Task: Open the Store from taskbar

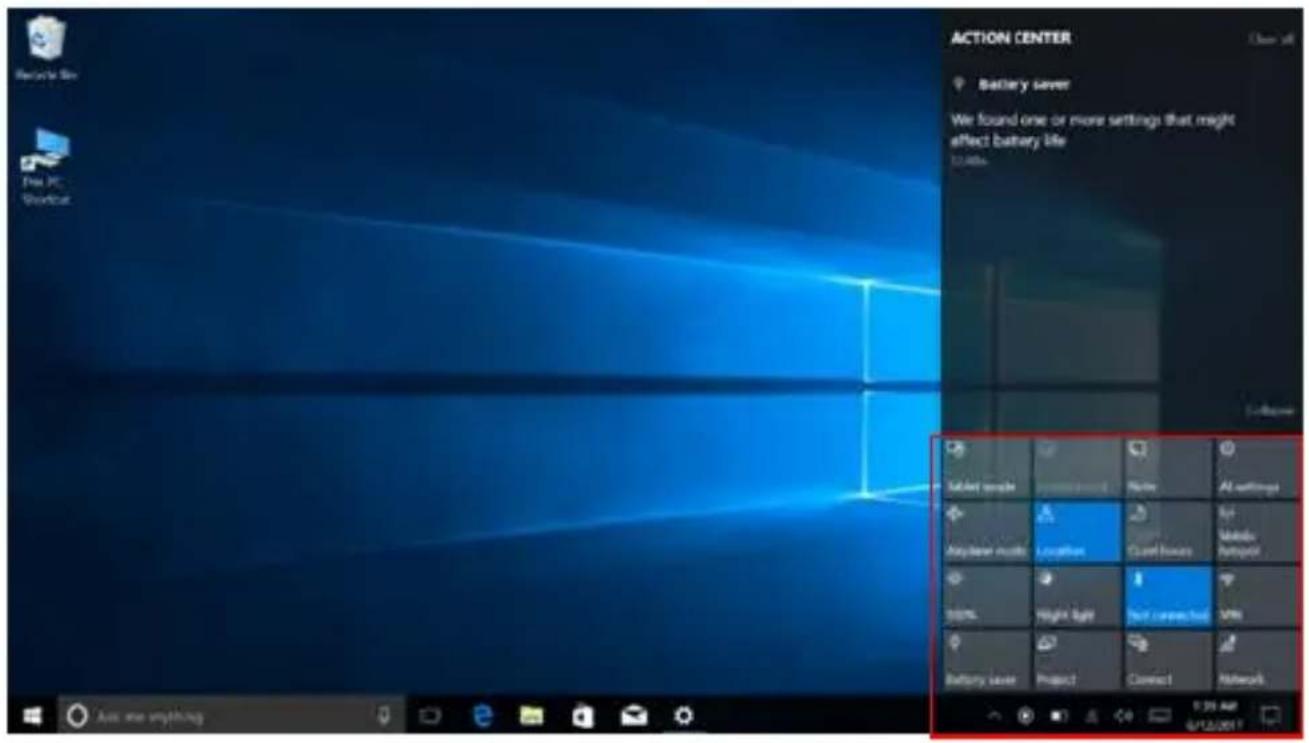Action: (583, 716)
